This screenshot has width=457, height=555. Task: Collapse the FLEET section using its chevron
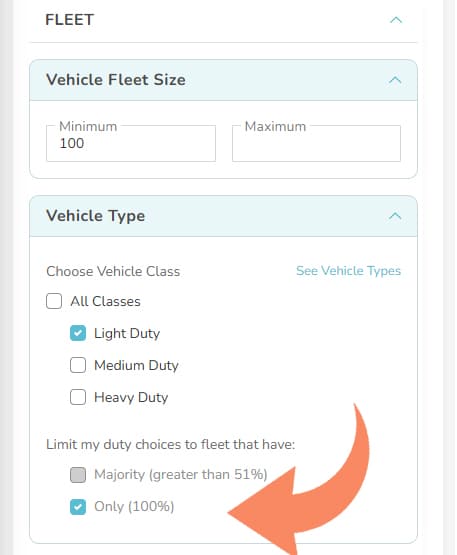[x=396, y=20]
